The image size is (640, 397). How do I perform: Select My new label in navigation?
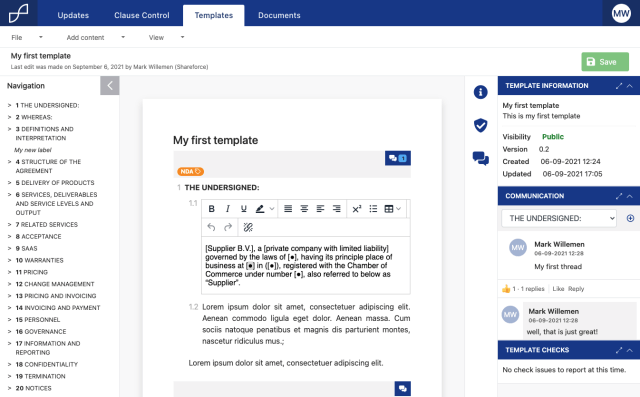coord(33,150)
